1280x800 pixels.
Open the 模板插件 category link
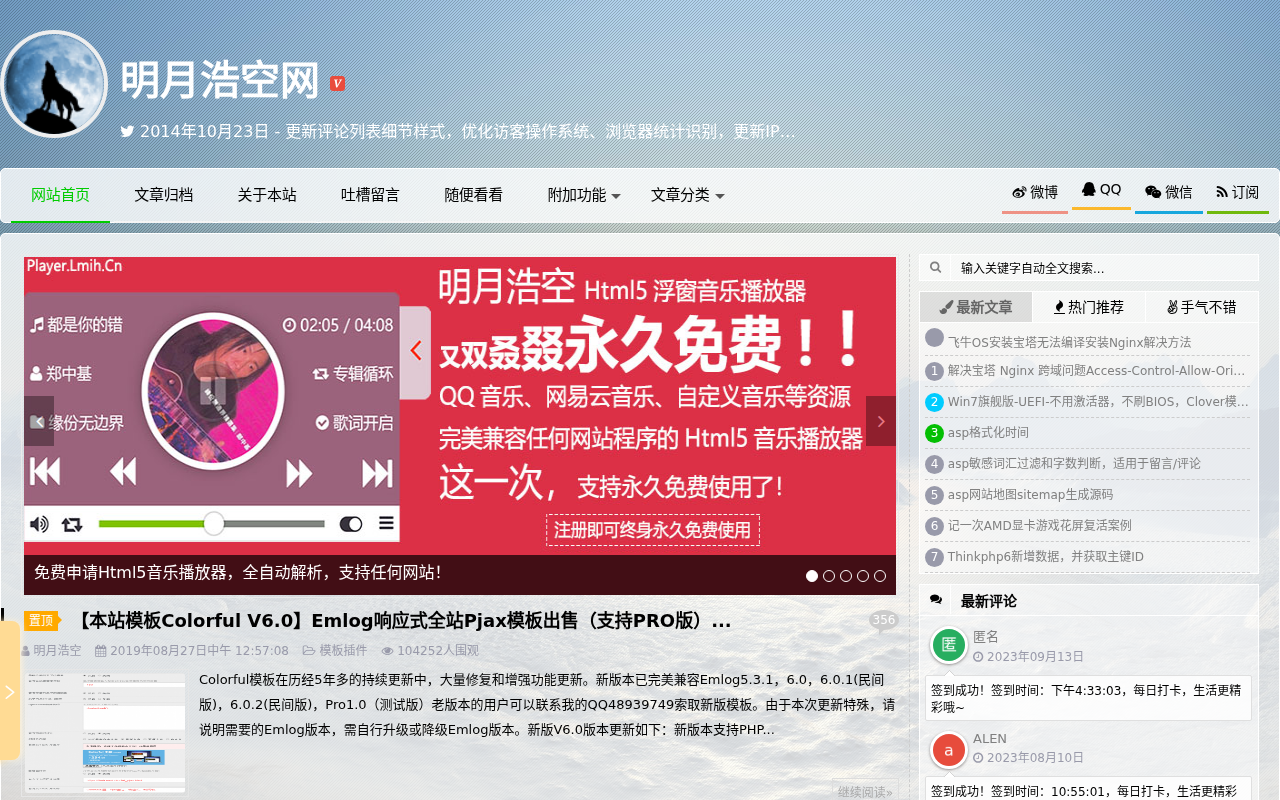pos(343,650)
